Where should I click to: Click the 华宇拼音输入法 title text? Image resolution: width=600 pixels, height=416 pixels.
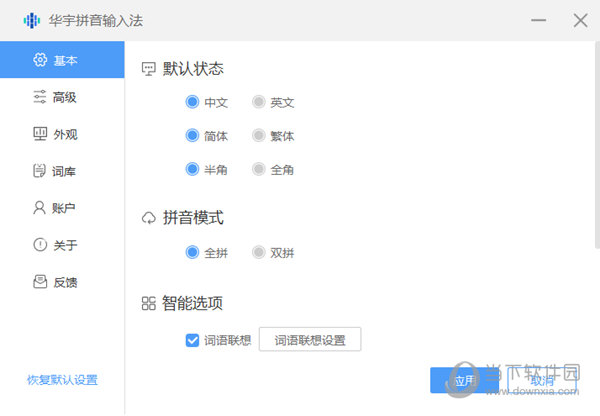(x=96, y=21)
